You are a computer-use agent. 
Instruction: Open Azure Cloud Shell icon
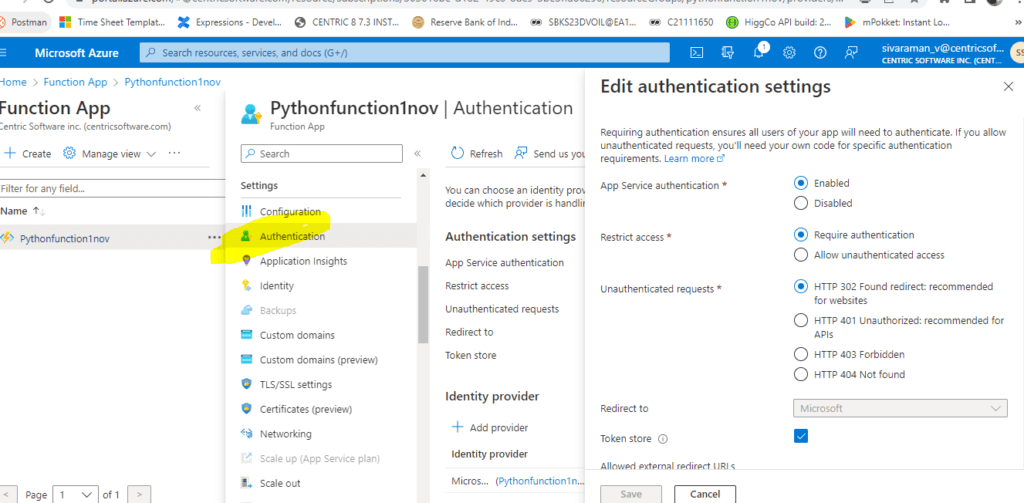click(697, 53)
